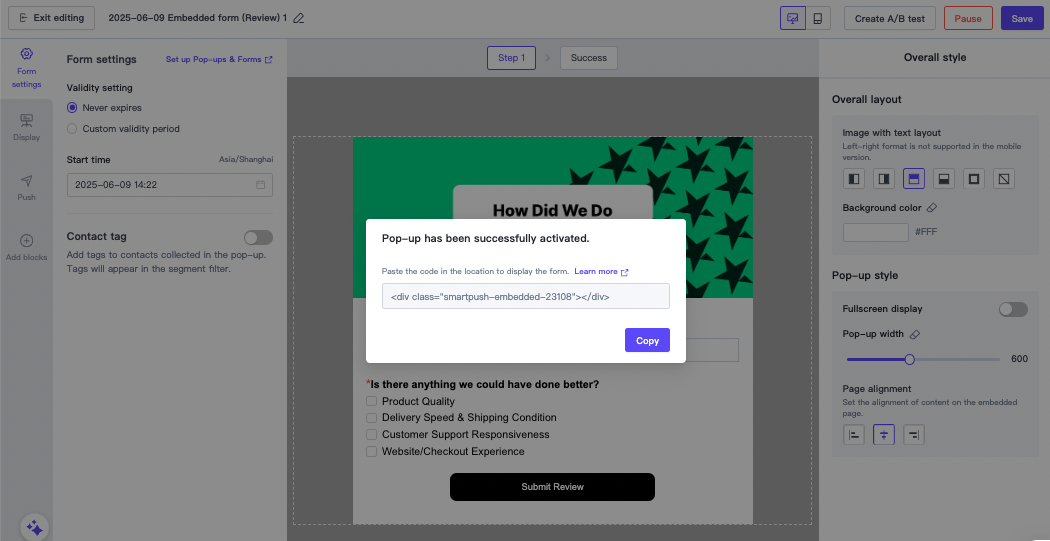Select center page alignment icon
The height and width of the screenshot is (541, 1050).
click(x=883, y=434)
